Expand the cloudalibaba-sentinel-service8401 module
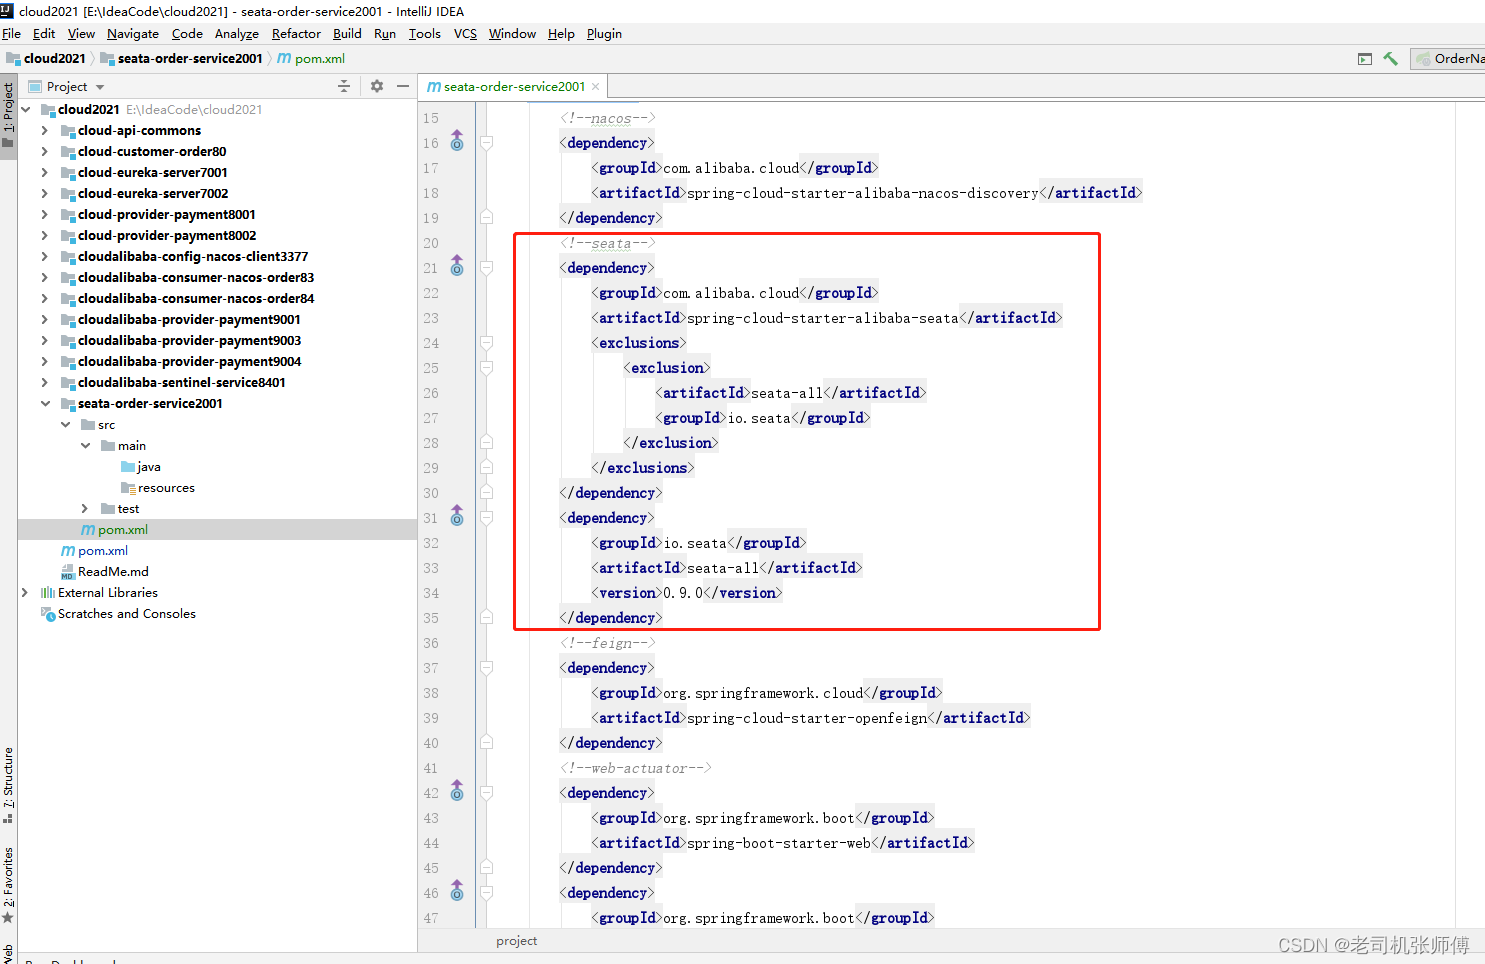 45,383
